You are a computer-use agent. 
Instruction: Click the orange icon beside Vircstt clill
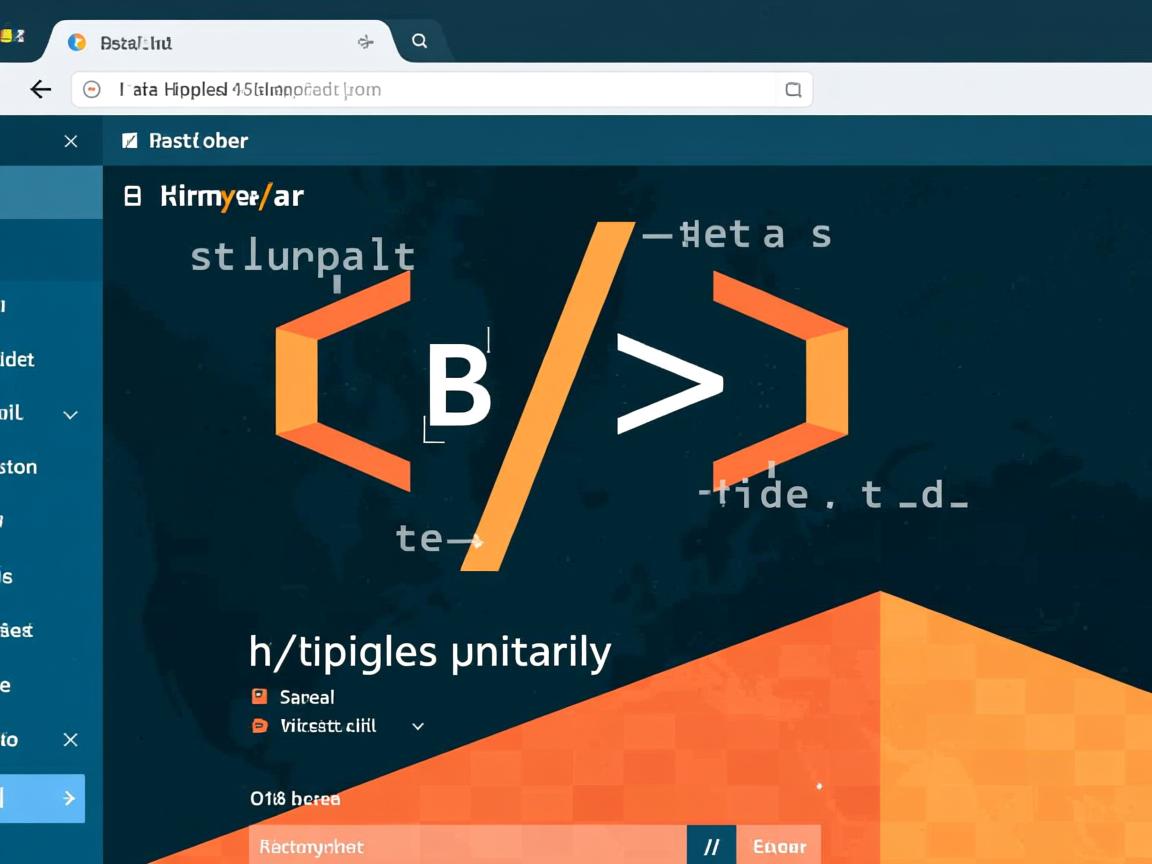click(260, 726)
